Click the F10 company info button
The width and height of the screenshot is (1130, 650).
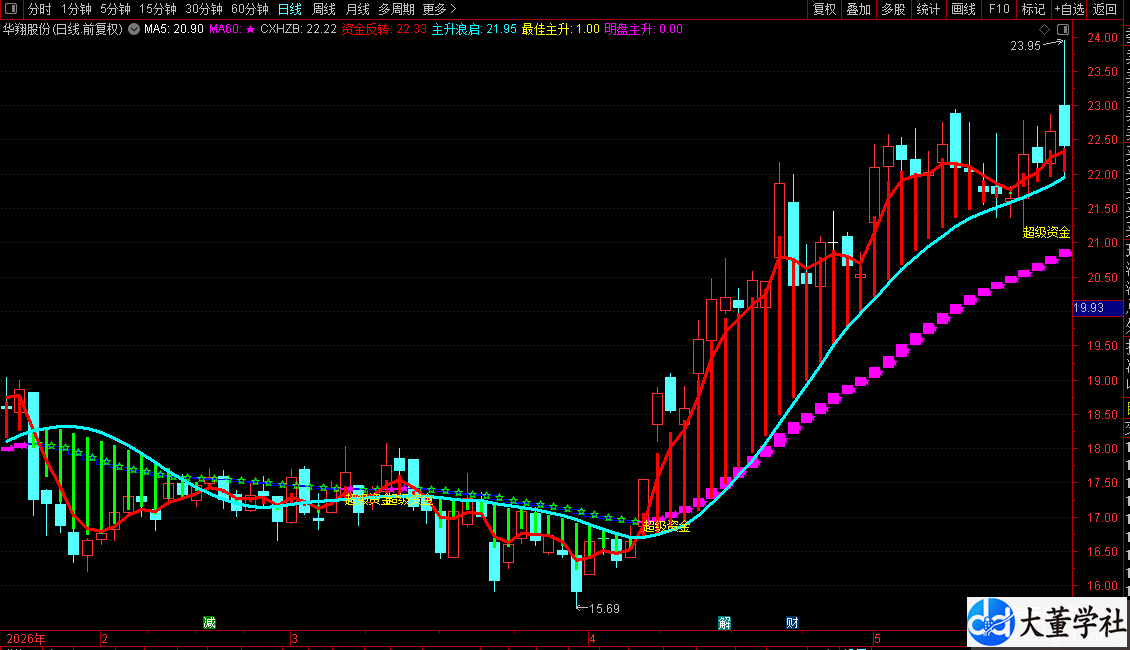click(999, 9)
